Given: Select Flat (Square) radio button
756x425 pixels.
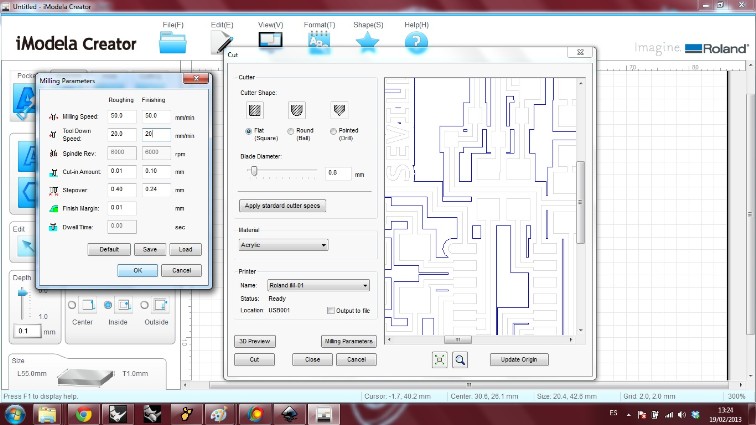Looking at the screenshot, I should pyautogui.click(x=248, y=131).
